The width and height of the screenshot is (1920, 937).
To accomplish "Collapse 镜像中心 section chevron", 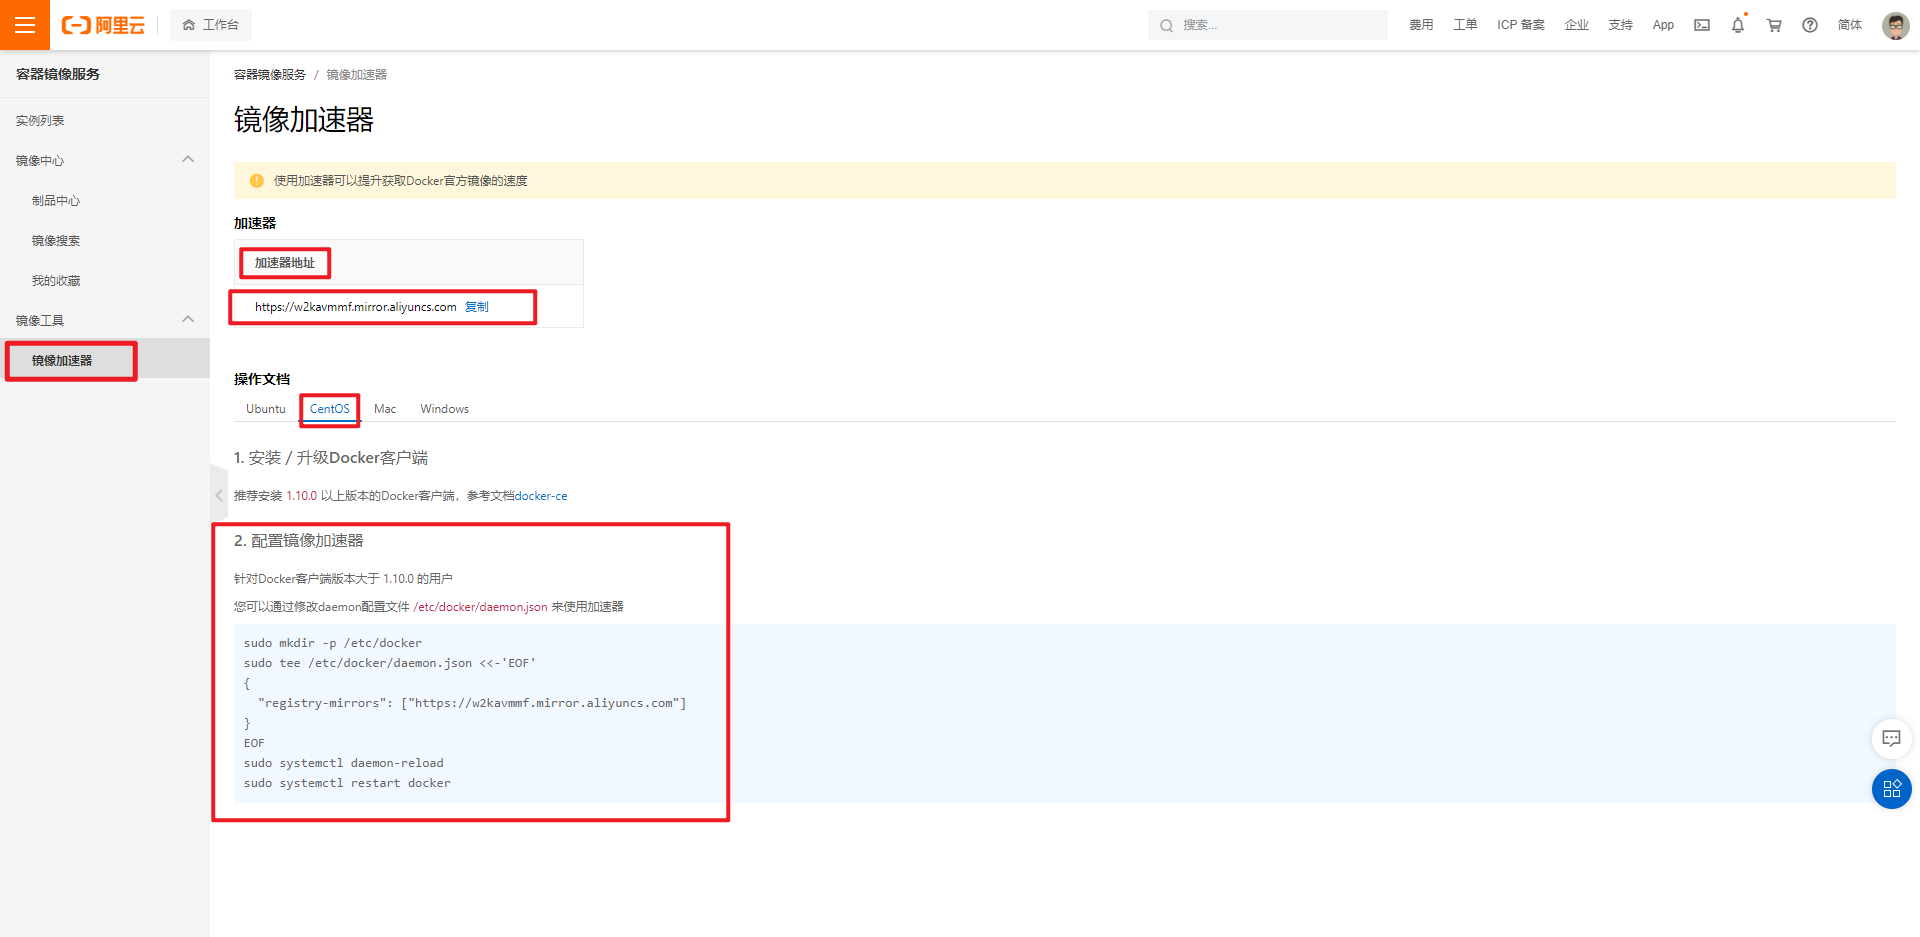I will tap(188, 160).
